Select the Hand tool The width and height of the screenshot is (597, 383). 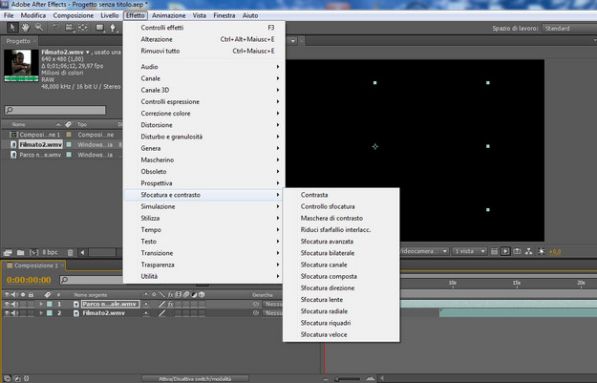[25, 28]
